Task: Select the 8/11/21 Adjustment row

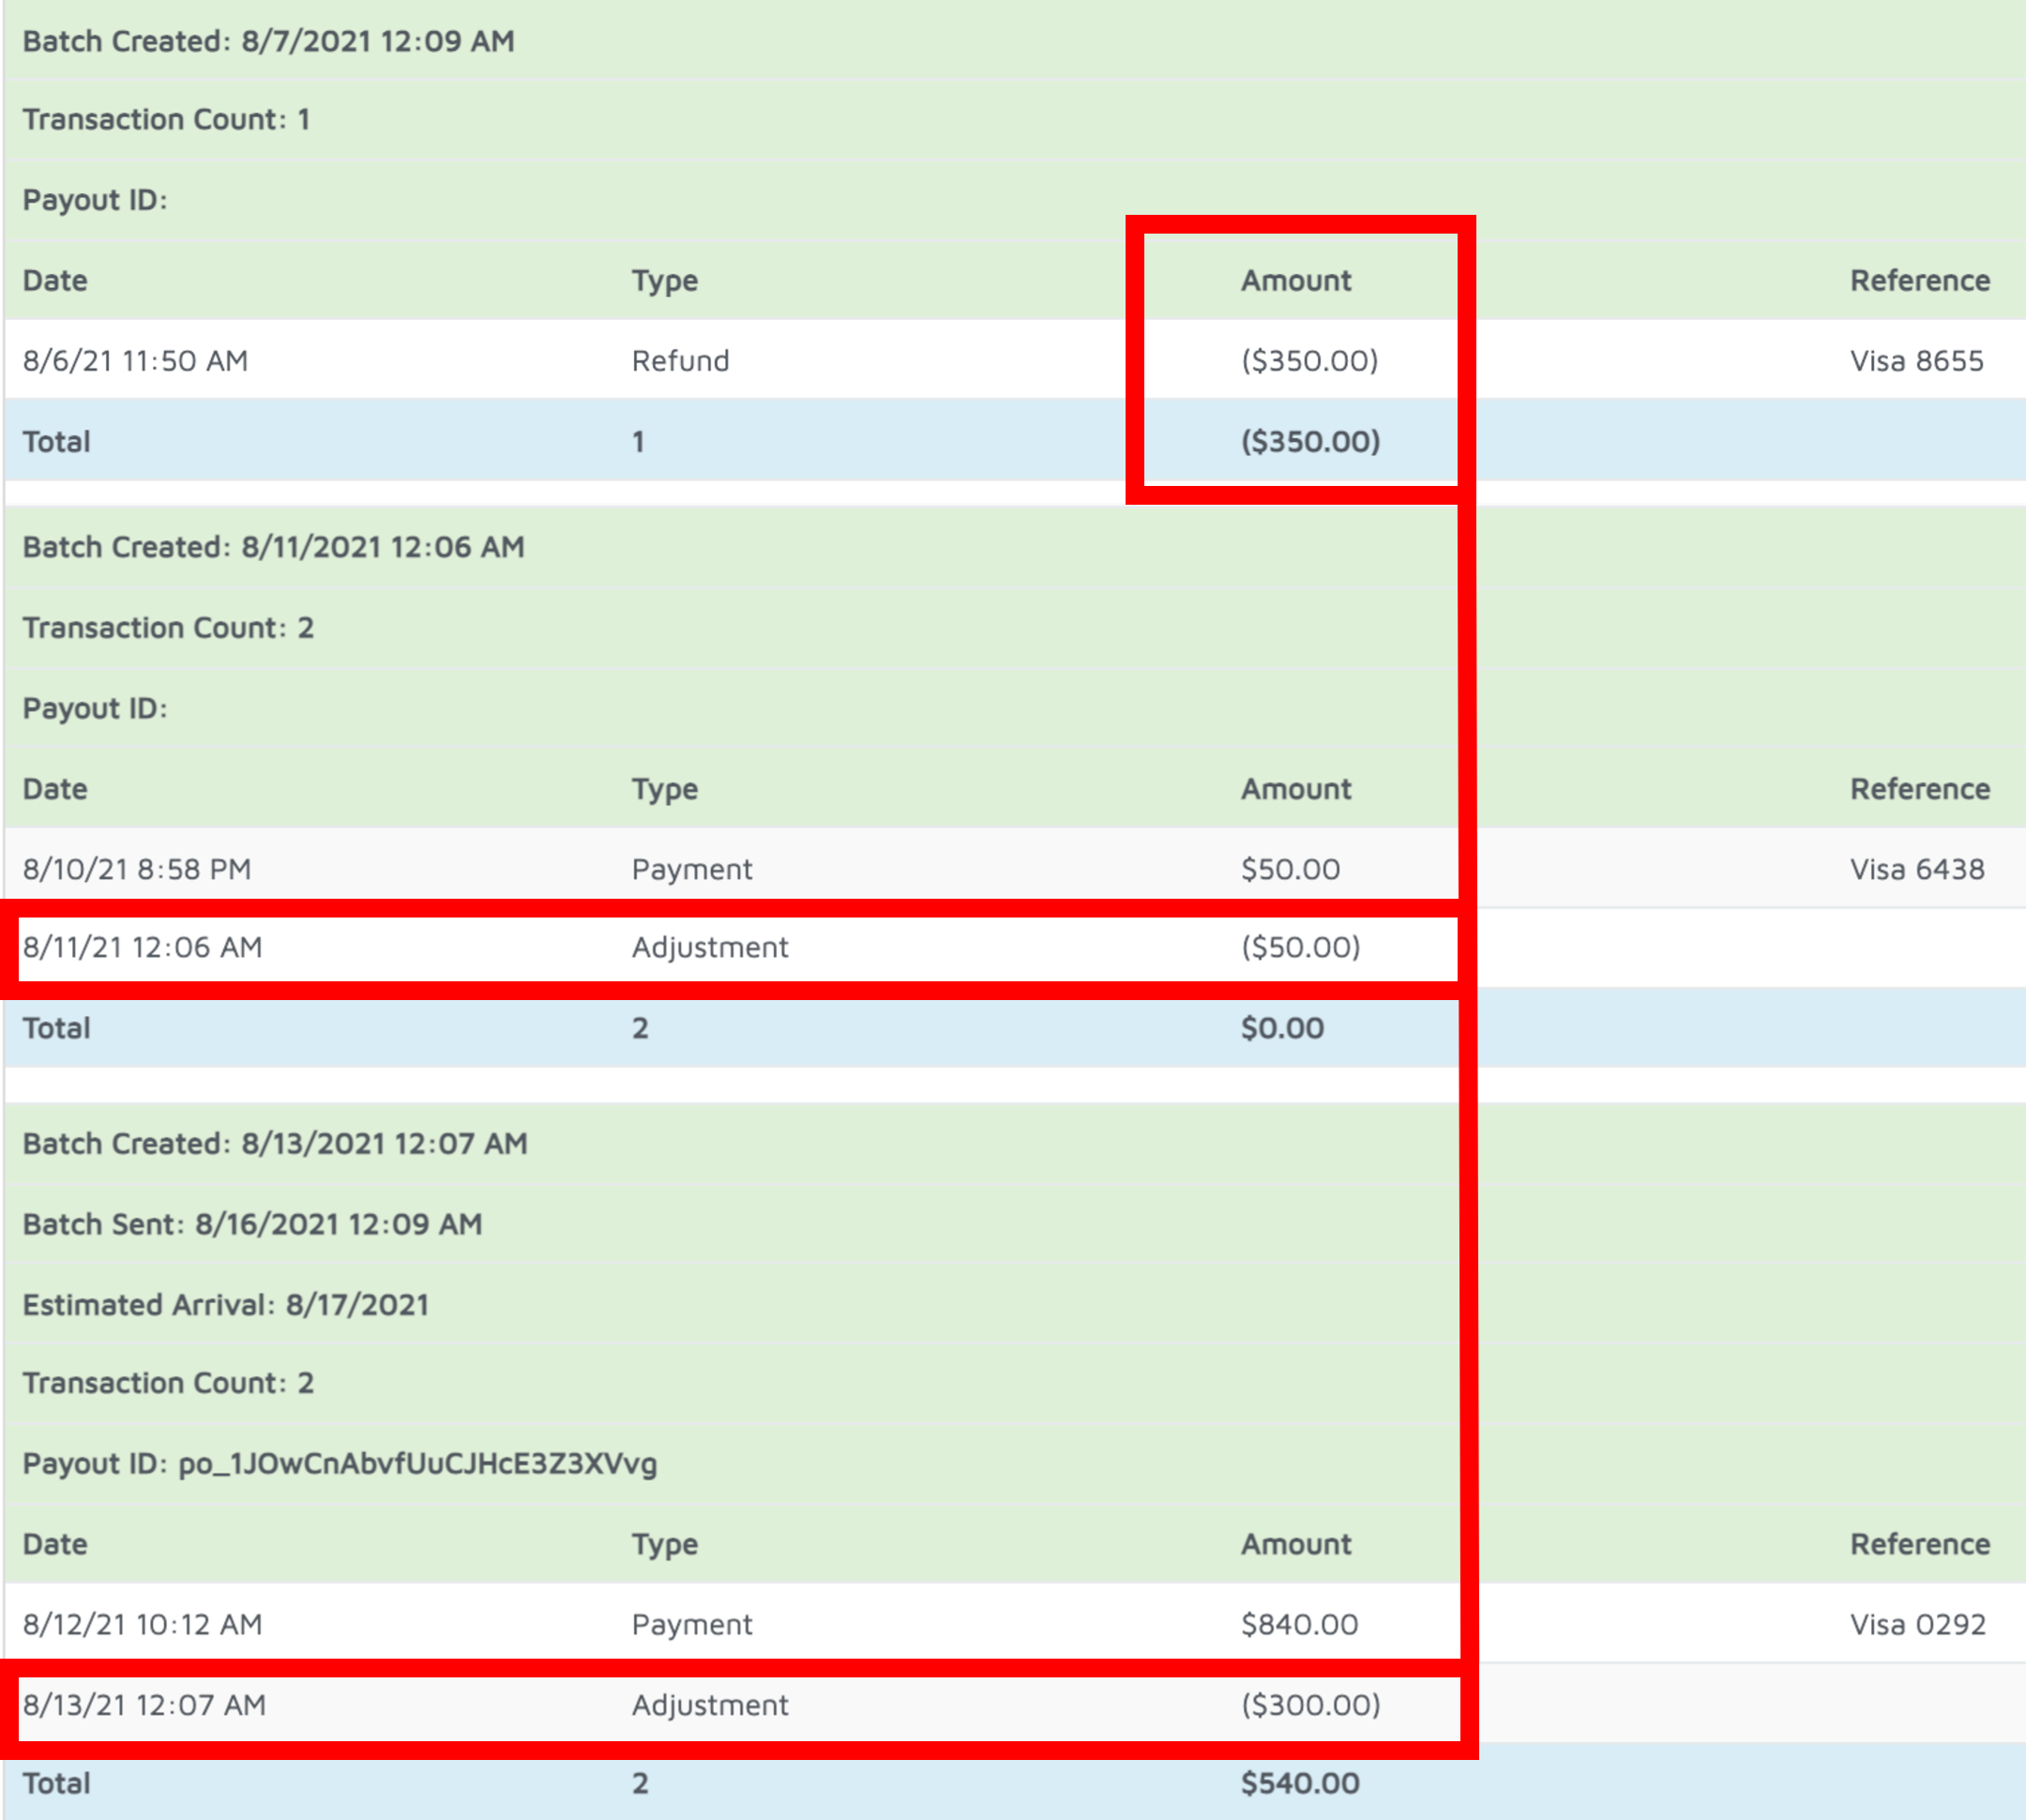Action: click(709, 947)
